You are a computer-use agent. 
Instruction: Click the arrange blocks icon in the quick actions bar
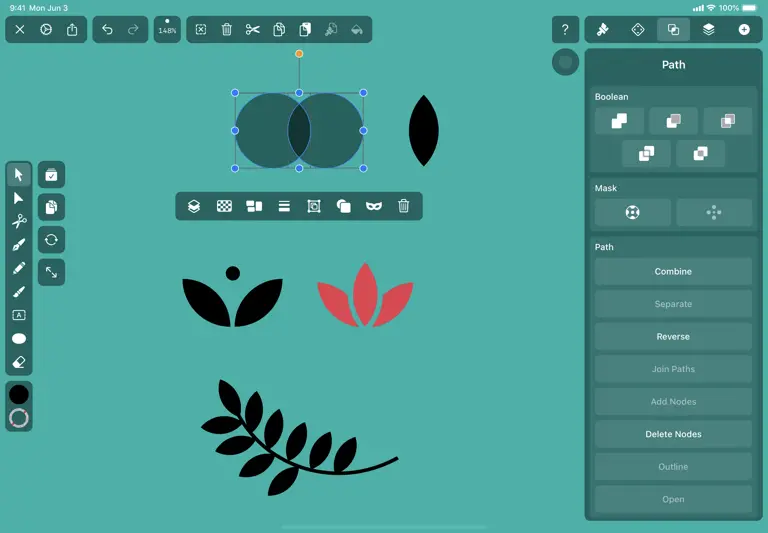click(254, 206)
